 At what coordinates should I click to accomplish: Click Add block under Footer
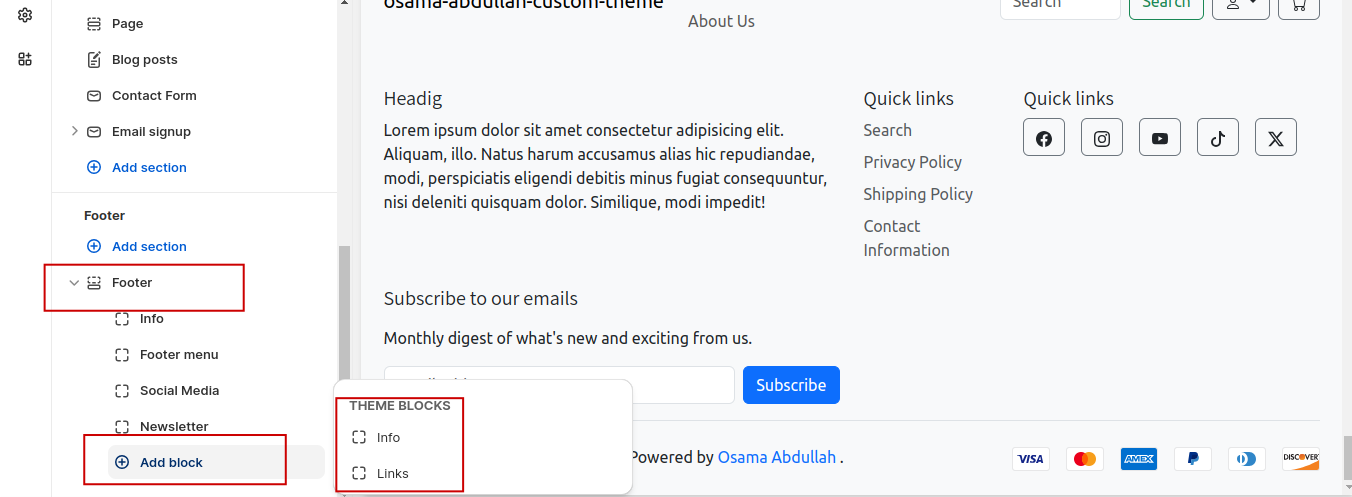(171, 462)
